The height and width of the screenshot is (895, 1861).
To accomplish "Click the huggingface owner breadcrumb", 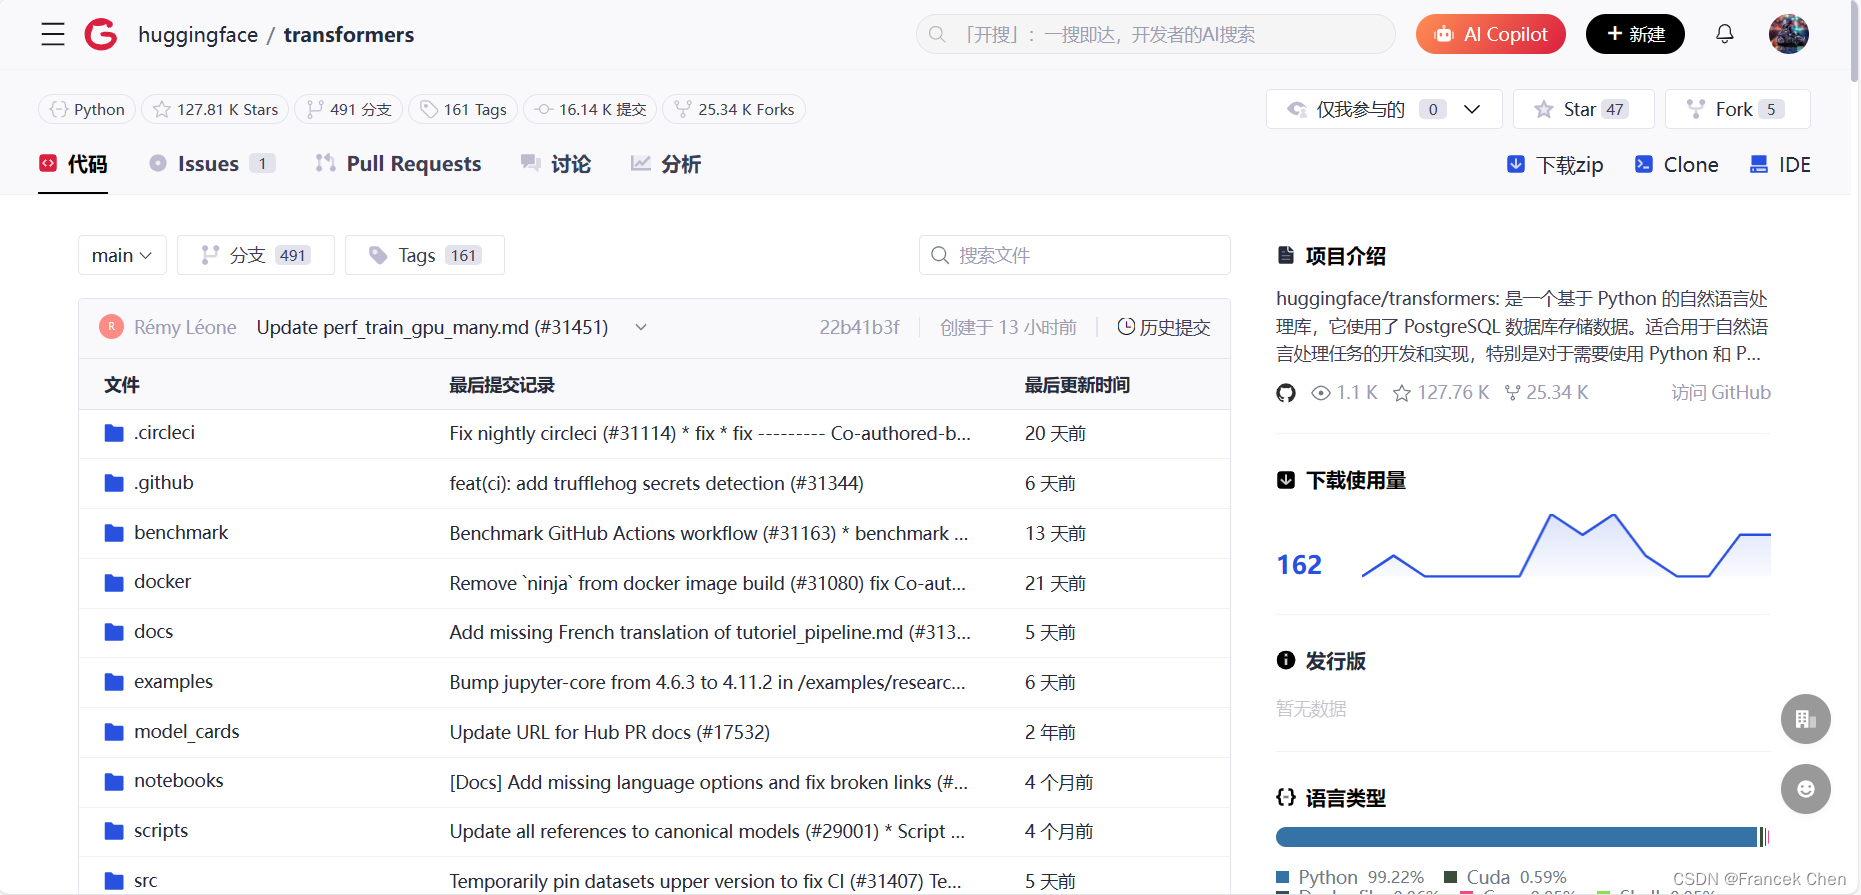I will (198, 35).
